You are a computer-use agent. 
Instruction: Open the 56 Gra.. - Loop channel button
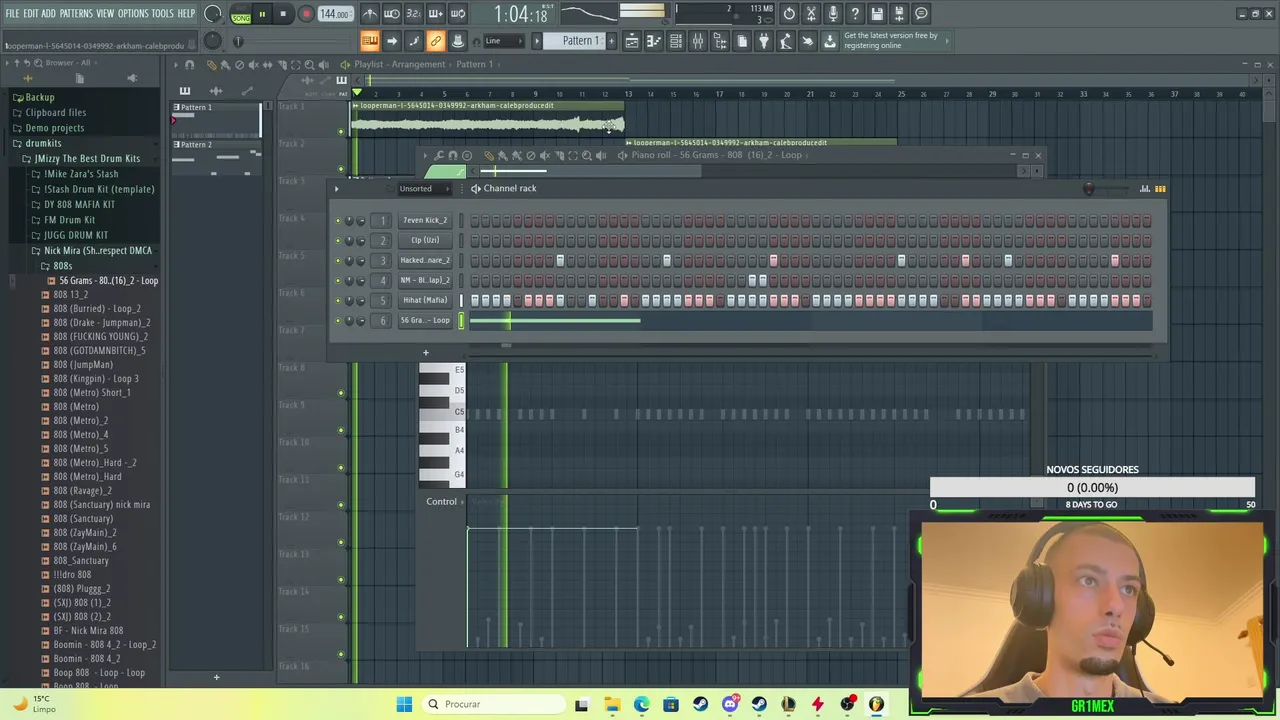pyautogui.click(x=425, y=320)
